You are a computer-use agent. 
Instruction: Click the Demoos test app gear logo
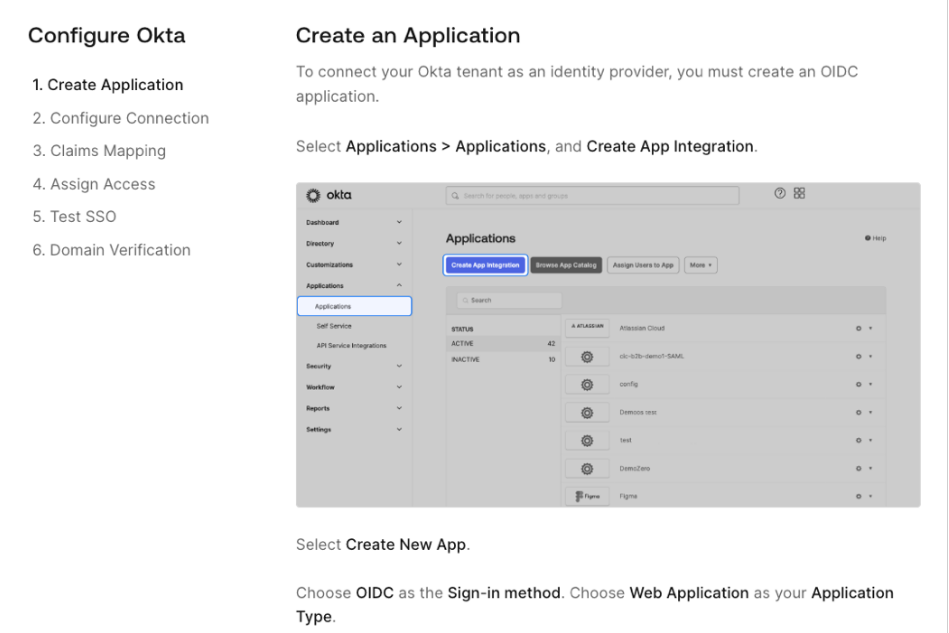click(x=587, y=413)
